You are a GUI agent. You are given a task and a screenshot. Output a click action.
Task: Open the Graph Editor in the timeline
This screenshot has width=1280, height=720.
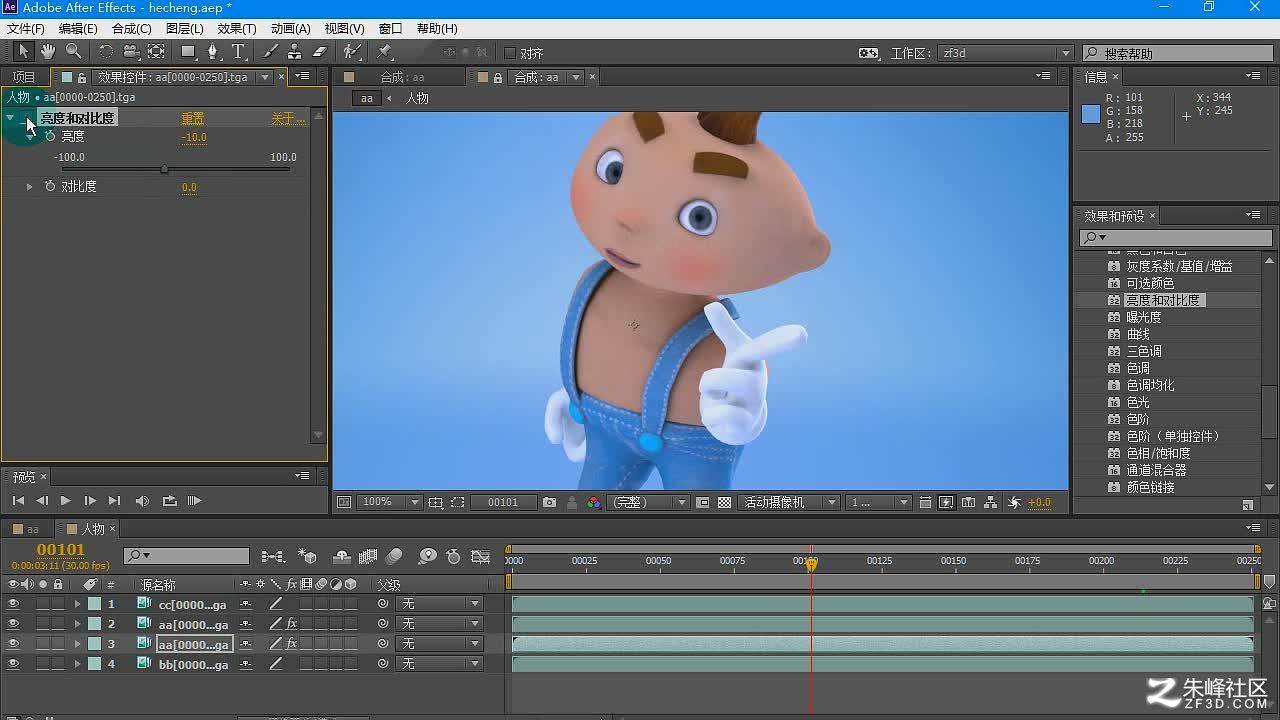click(481, 556)
